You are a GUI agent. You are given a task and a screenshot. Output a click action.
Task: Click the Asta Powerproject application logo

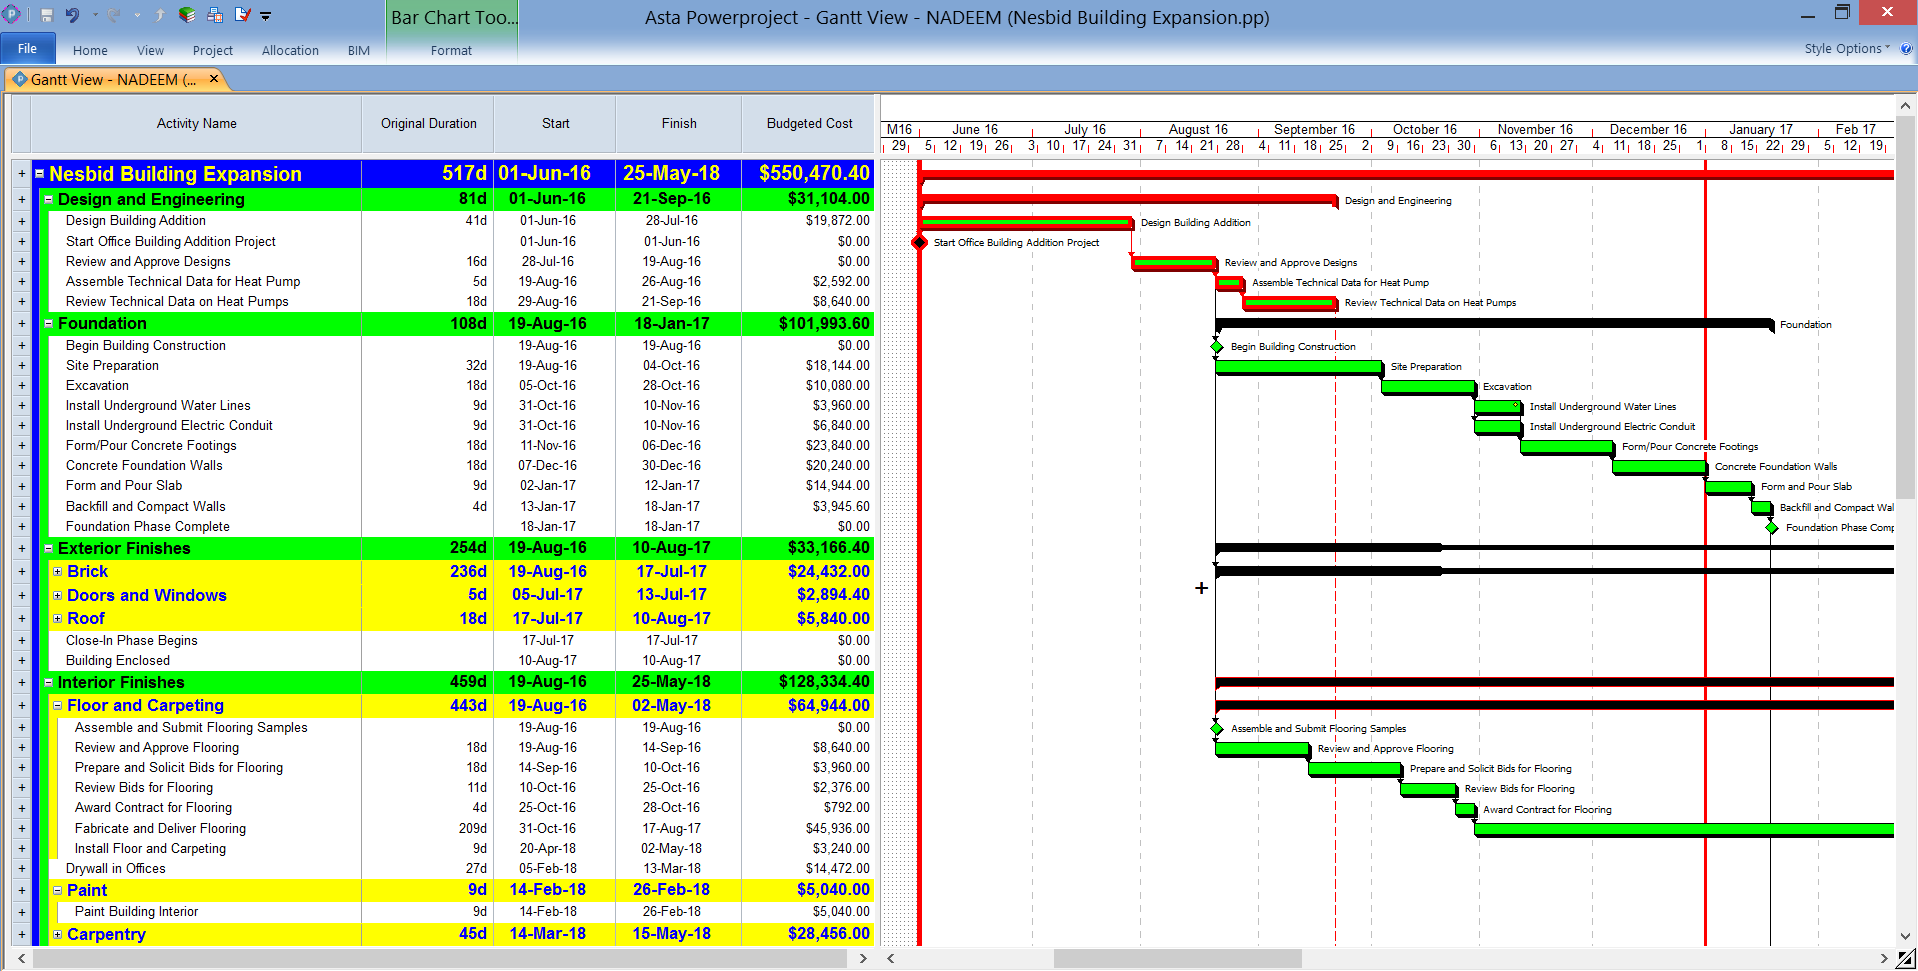[x=11, y=15]
